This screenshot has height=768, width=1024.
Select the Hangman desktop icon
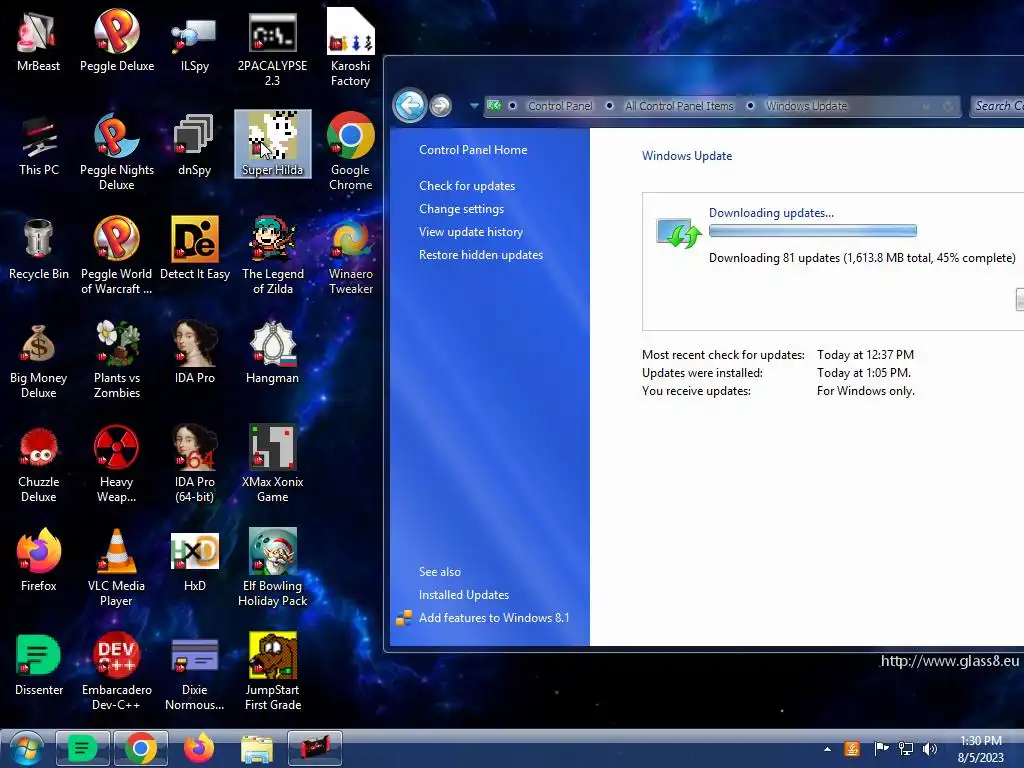click(272, 353)
